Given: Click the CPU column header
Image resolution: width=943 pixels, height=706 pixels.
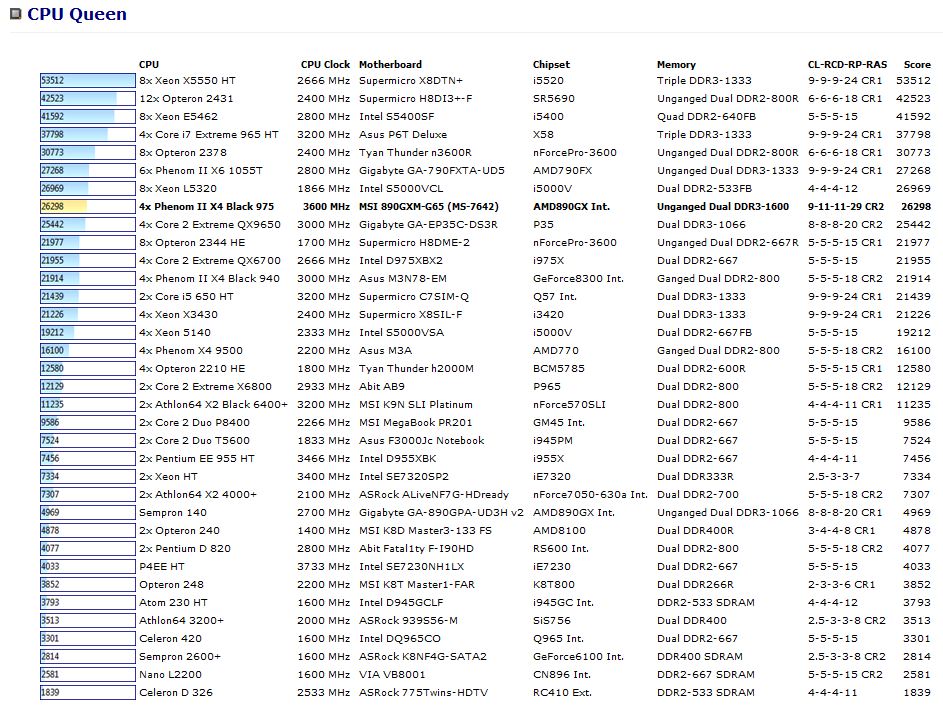Looking at the screenshot, I should coord(148,64).
